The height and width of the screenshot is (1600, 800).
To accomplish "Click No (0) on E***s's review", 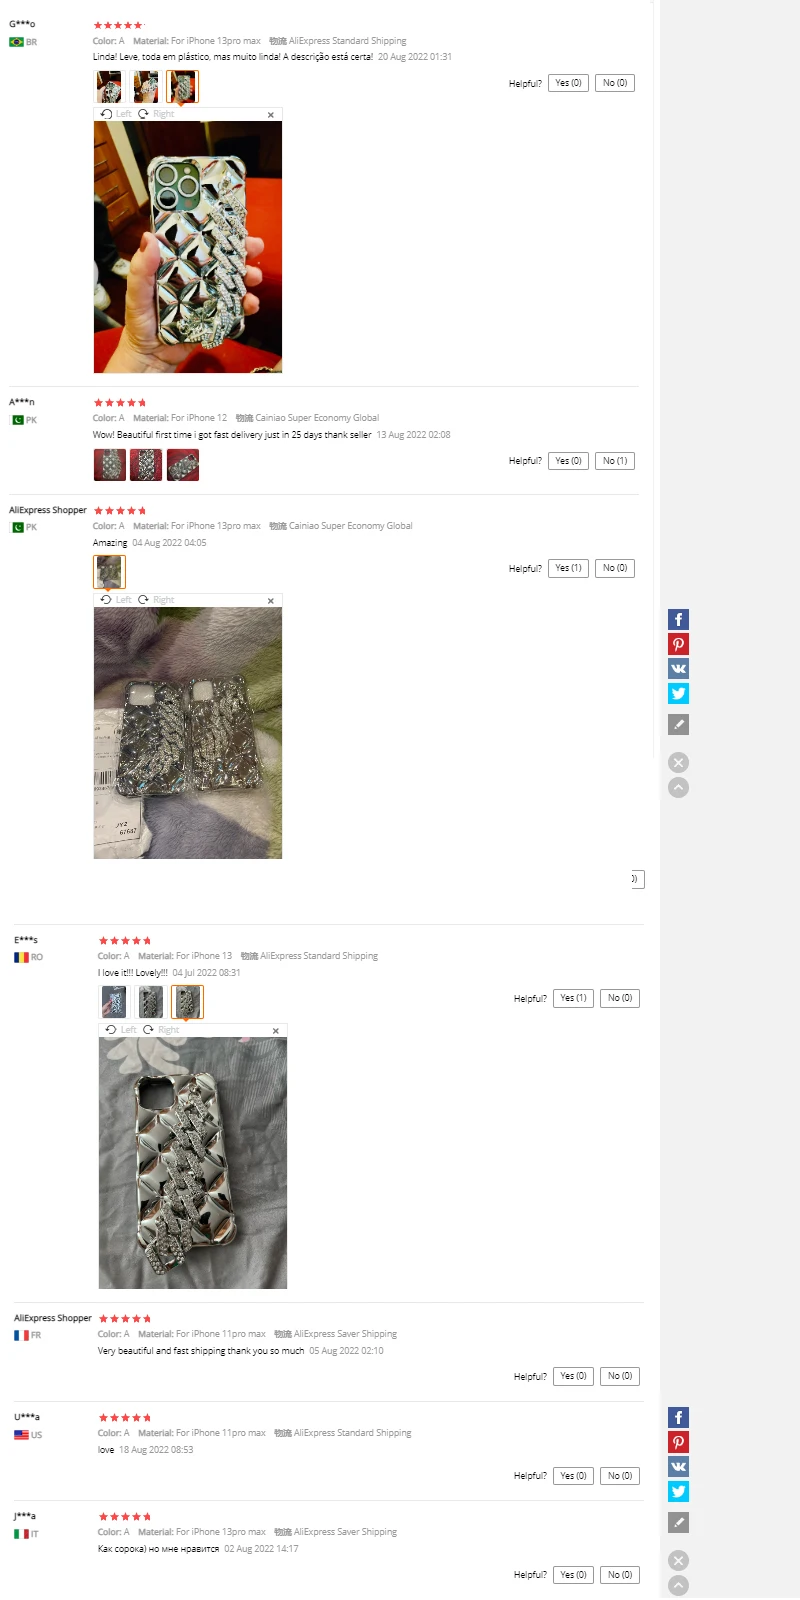I will click(x=620, y=998).
